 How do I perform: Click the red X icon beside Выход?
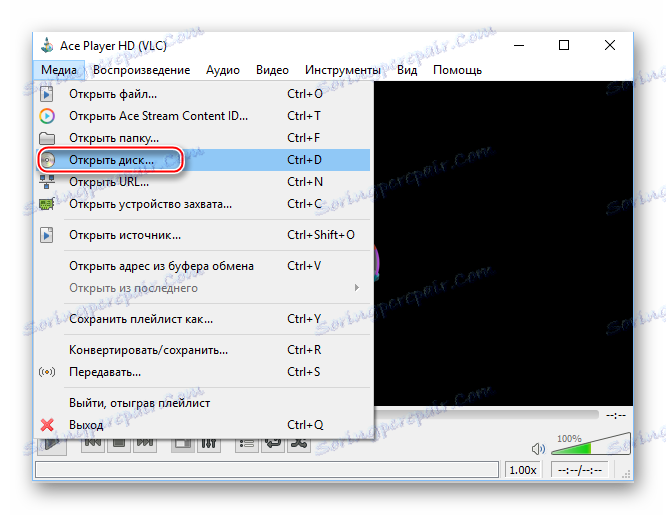(x=47, y=425)
